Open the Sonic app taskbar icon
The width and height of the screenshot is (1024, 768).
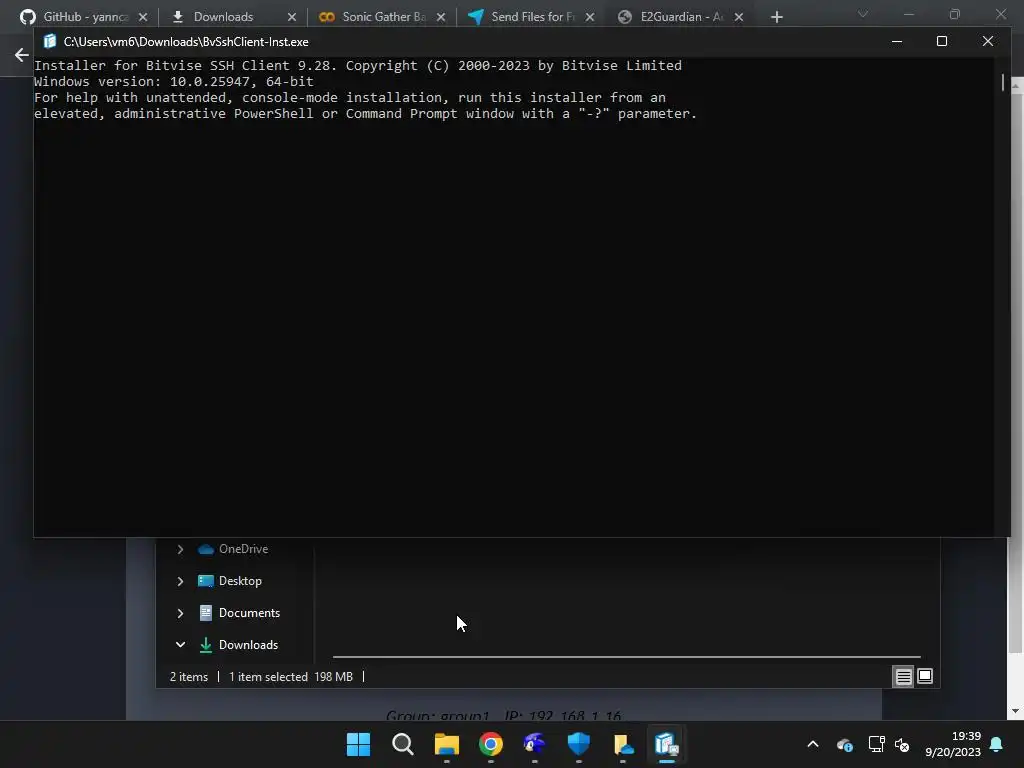tap(535, 744)
